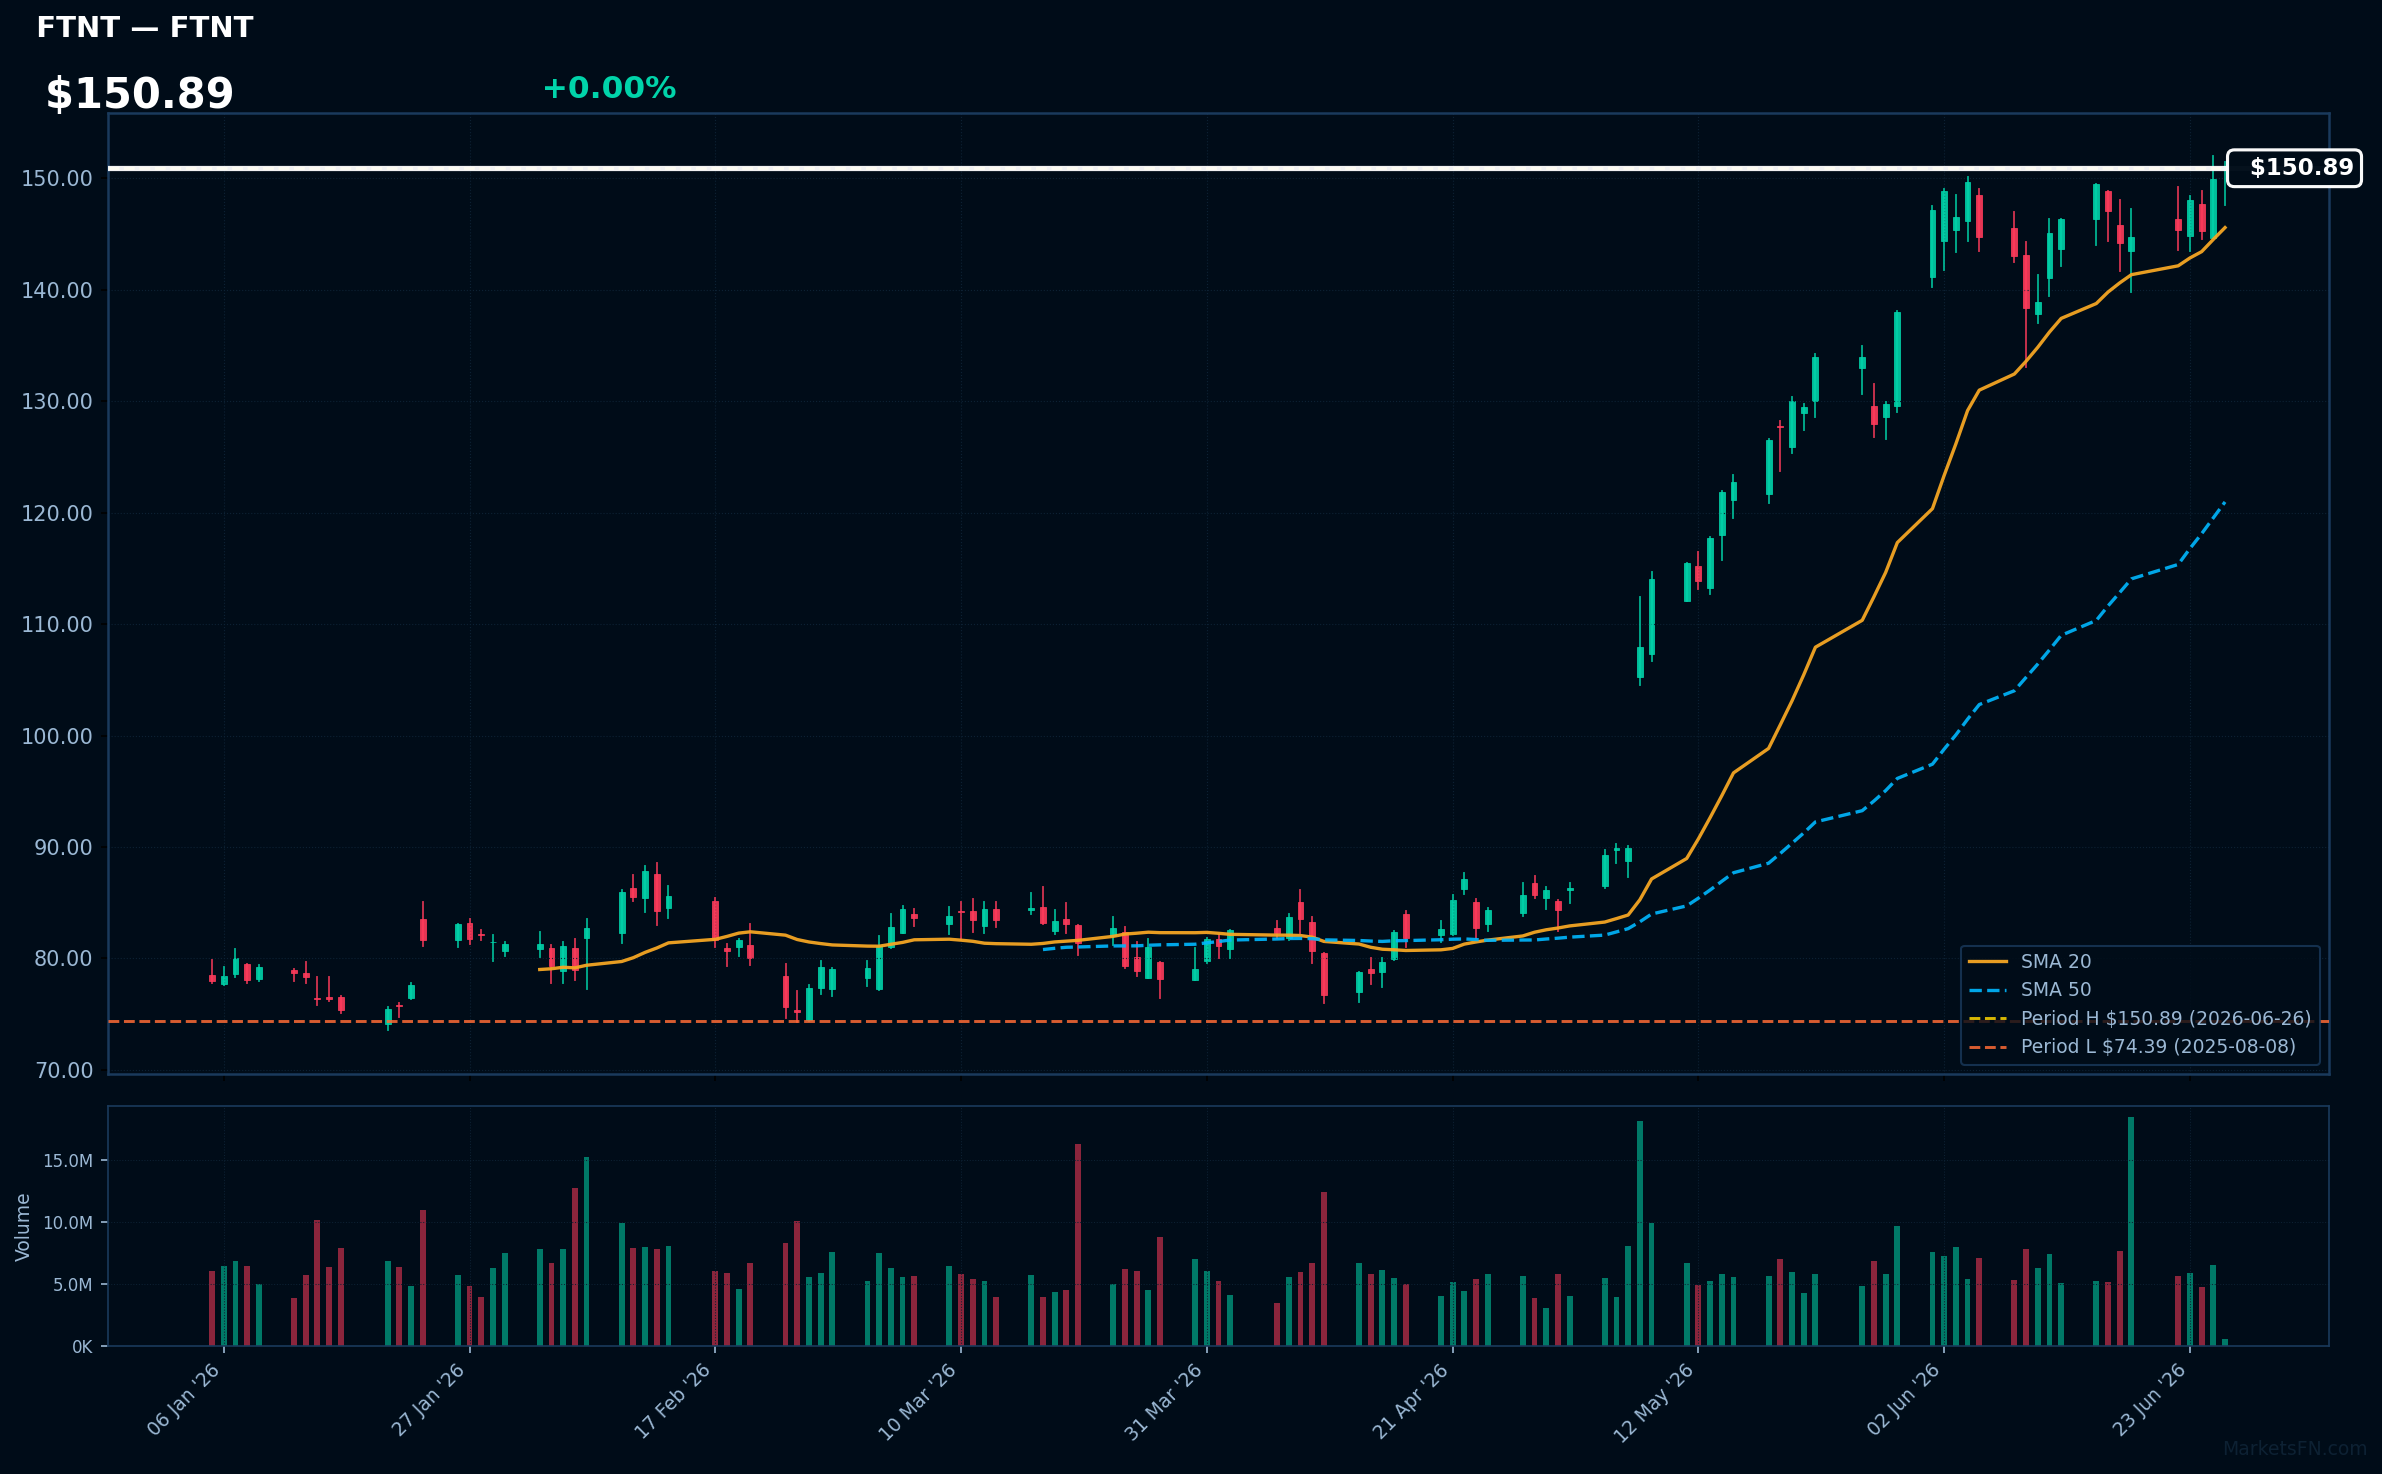Click the 15.0M volume axis label
The height and width of the screenshot is (1474, 2382).
[x=68, y=1161]
